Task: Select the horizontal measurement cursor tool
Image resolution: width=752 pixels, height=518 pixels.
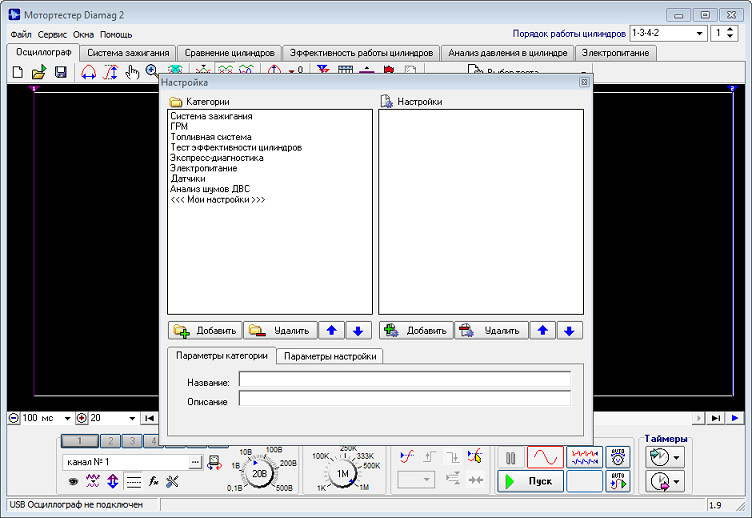Action: 88,72
